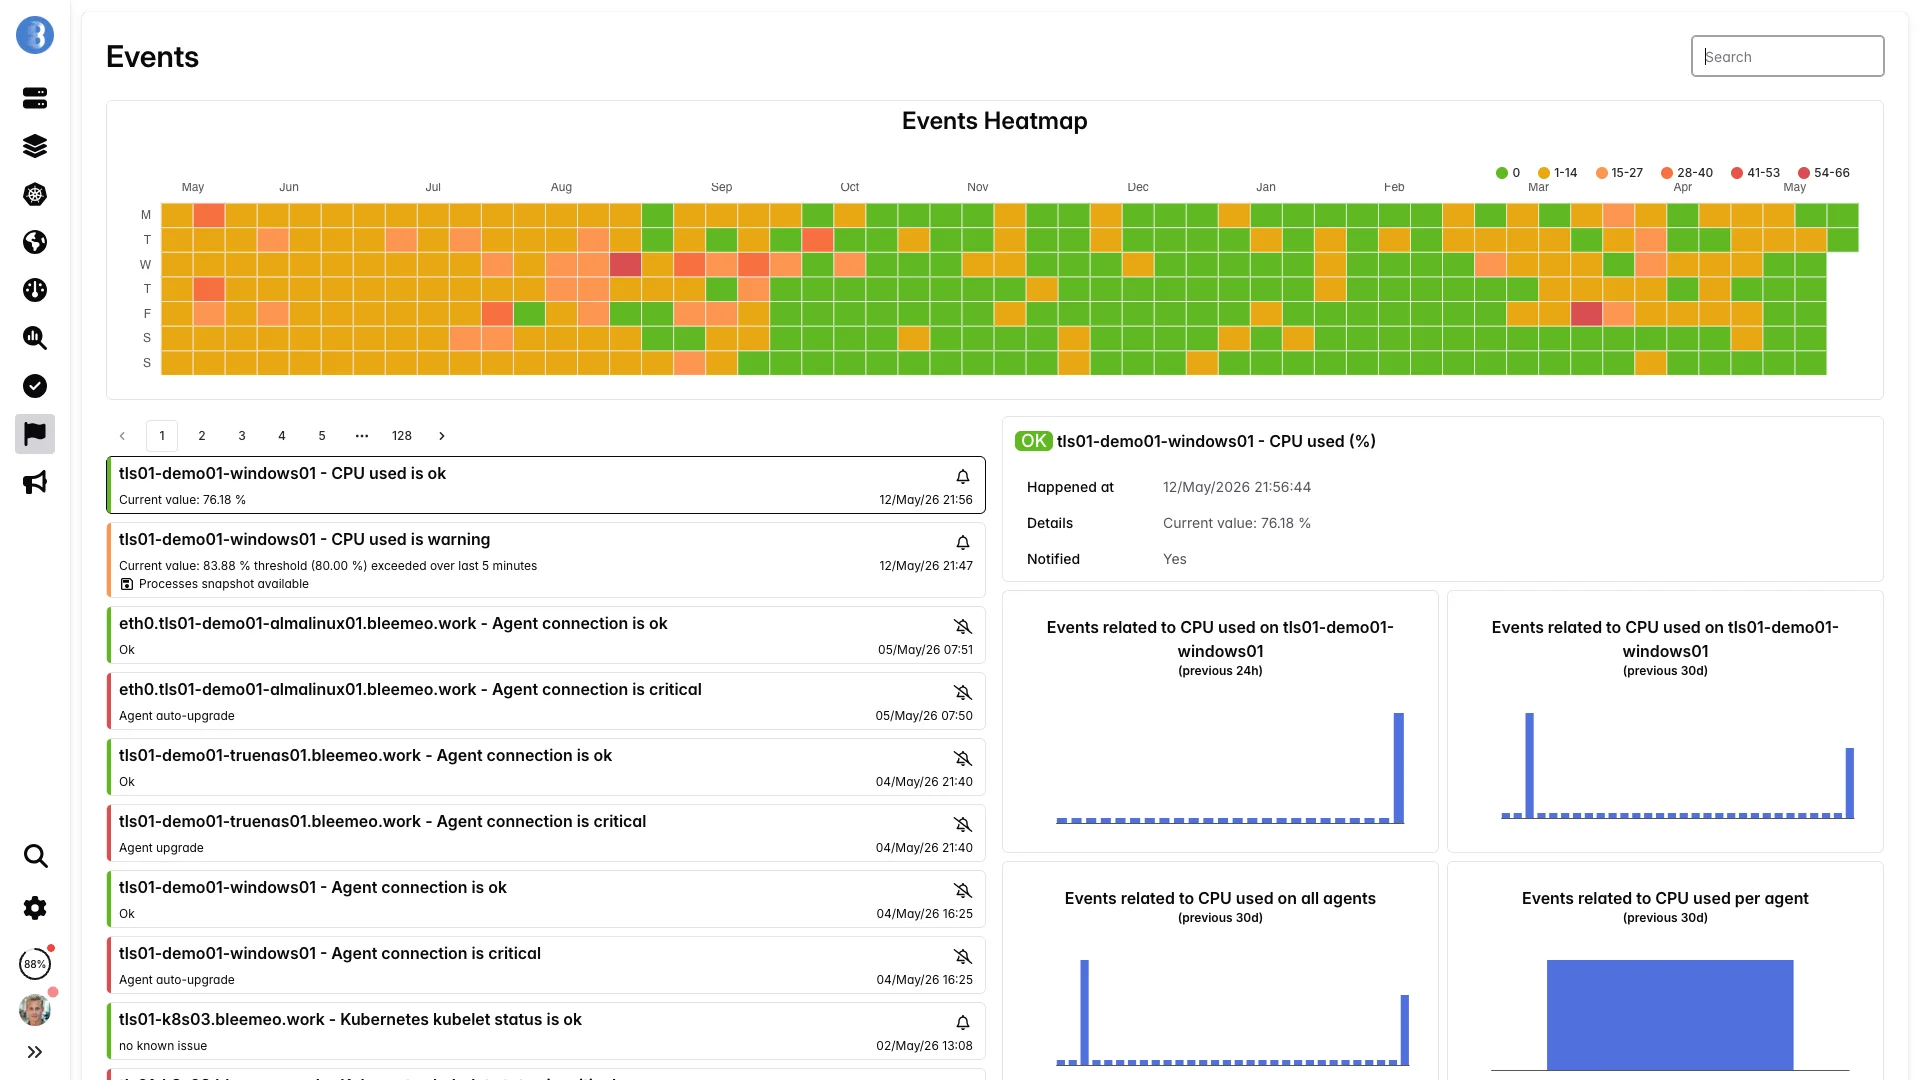Select page 3 in pagination
This screenshot has height=1080, width=1920.
tap(242, 436)
